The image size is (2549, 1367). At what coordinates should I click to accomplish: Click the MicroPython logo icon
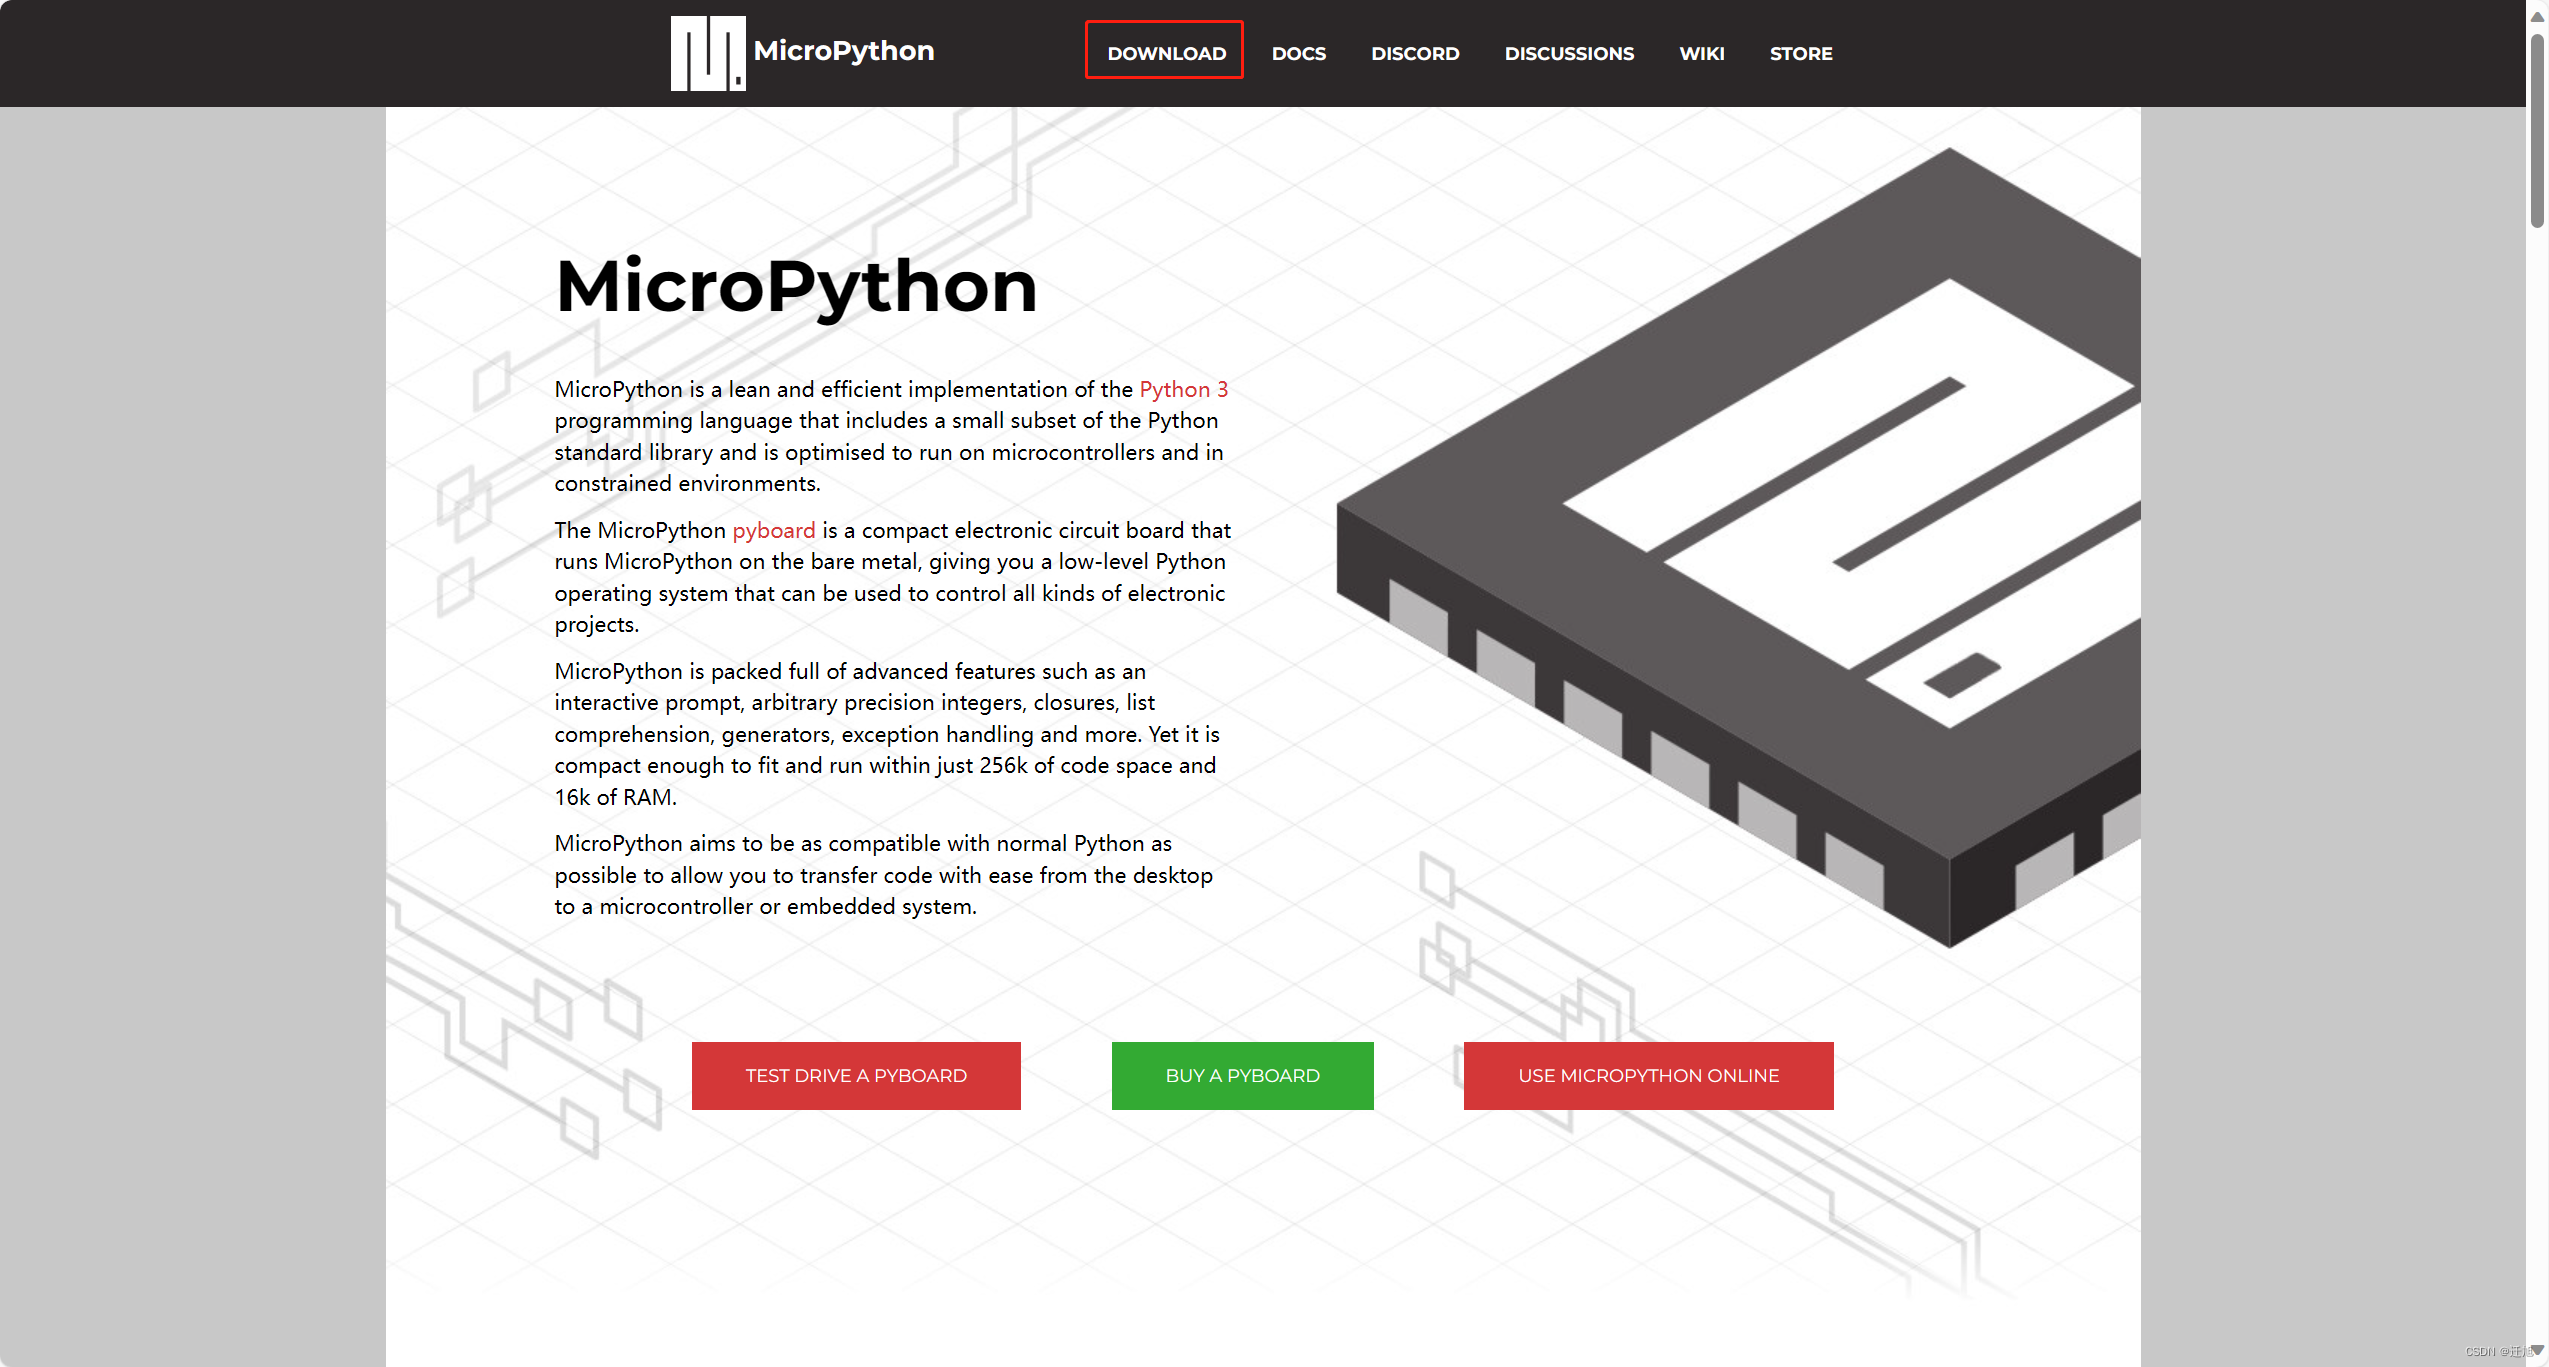pyautogui.click(x=708, y=53)
